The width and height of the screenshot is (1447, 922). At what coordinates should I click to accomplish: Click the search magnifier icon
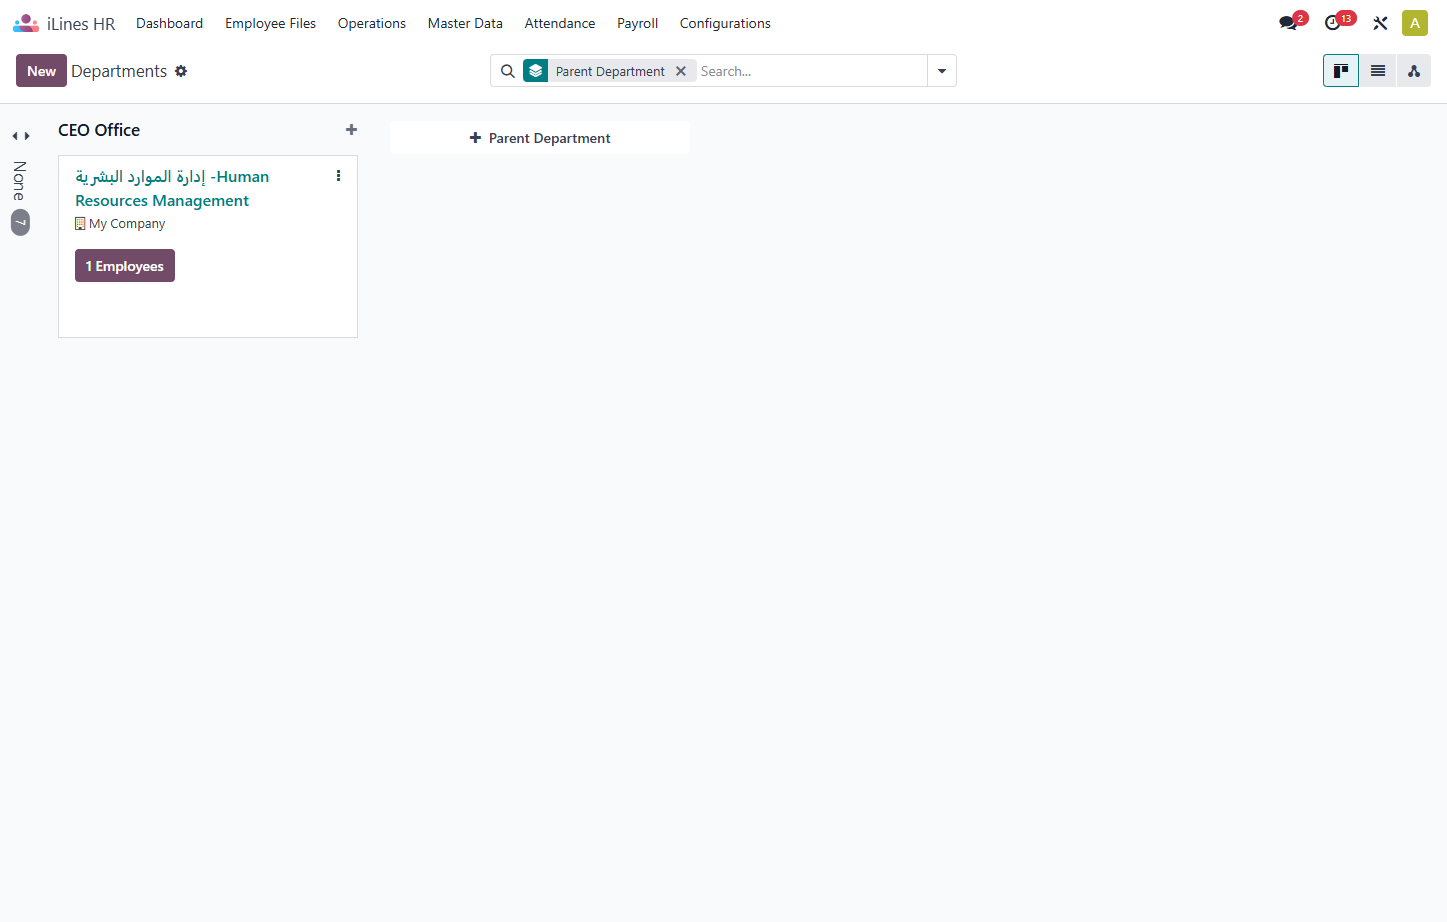[x=508, y=71]
